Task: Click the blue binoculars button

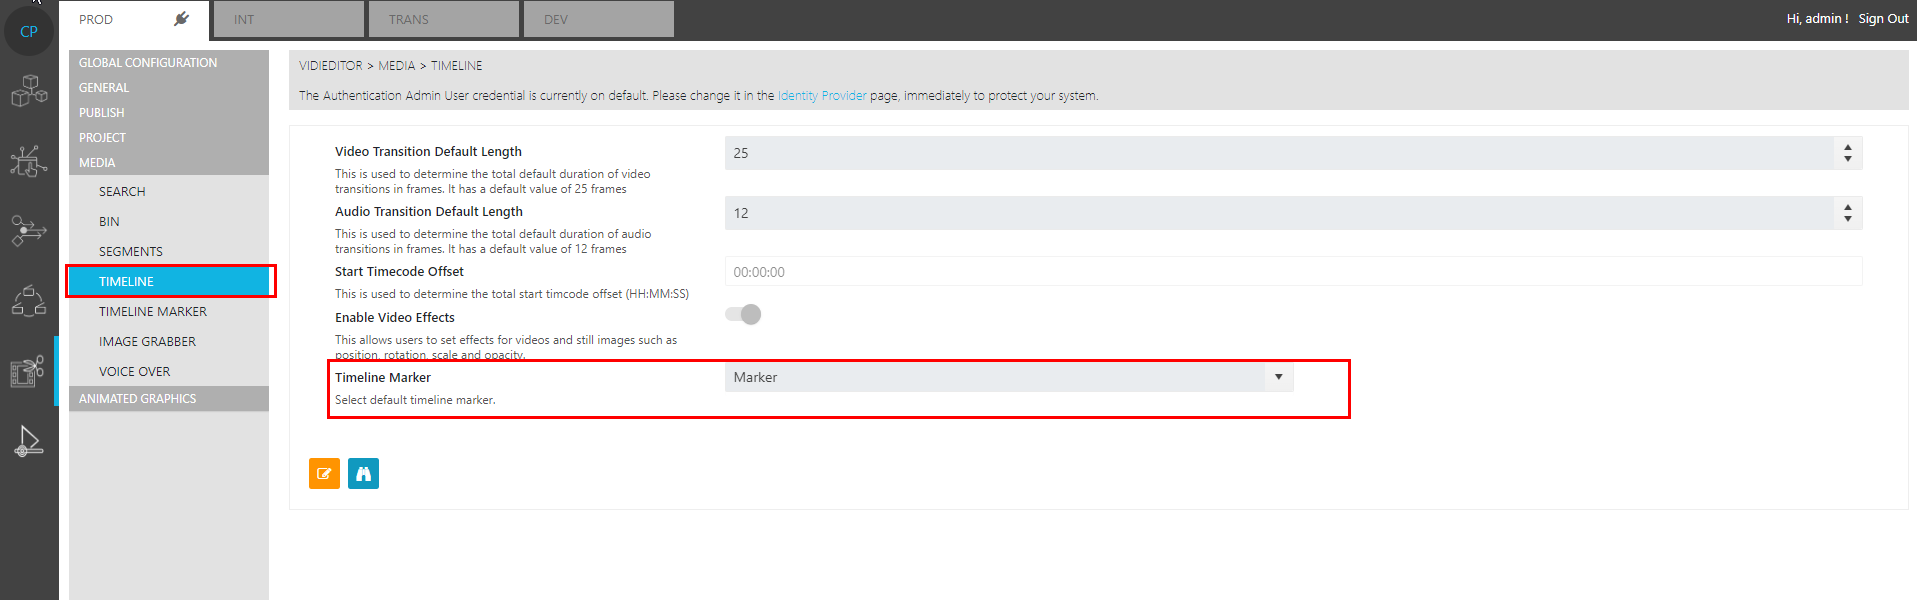Action: click(363, 474)
